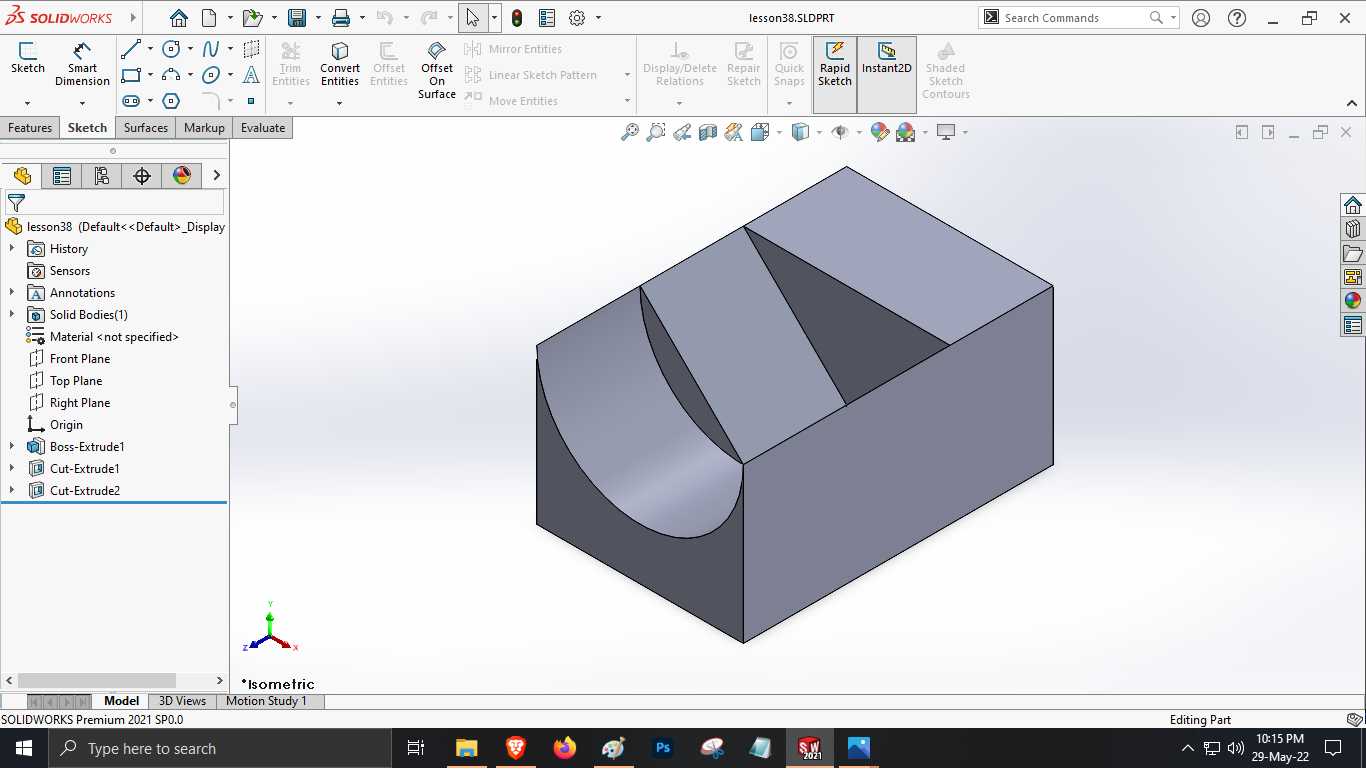
Task: Click Display/Delete Relations button
Action: (x=680, y=65)
